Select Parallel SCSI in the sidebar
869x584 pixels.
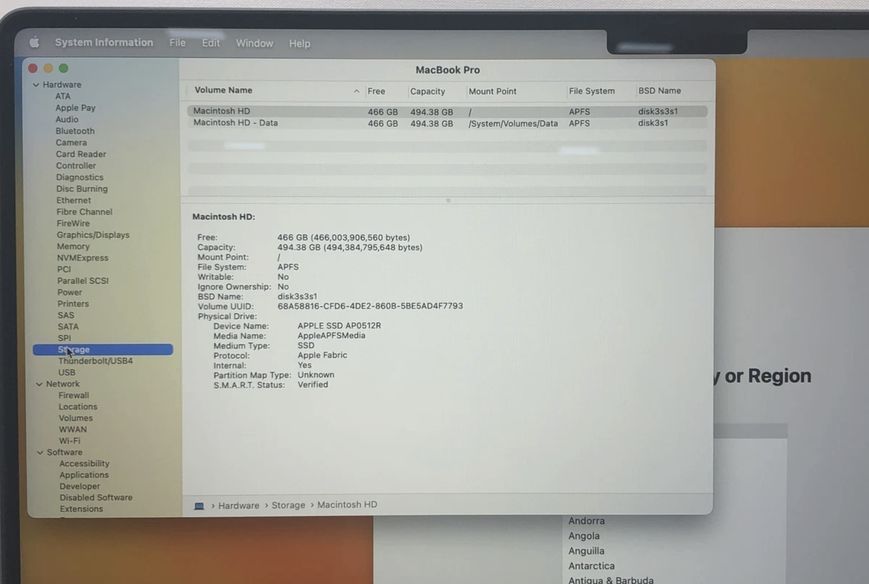point(83,281)
